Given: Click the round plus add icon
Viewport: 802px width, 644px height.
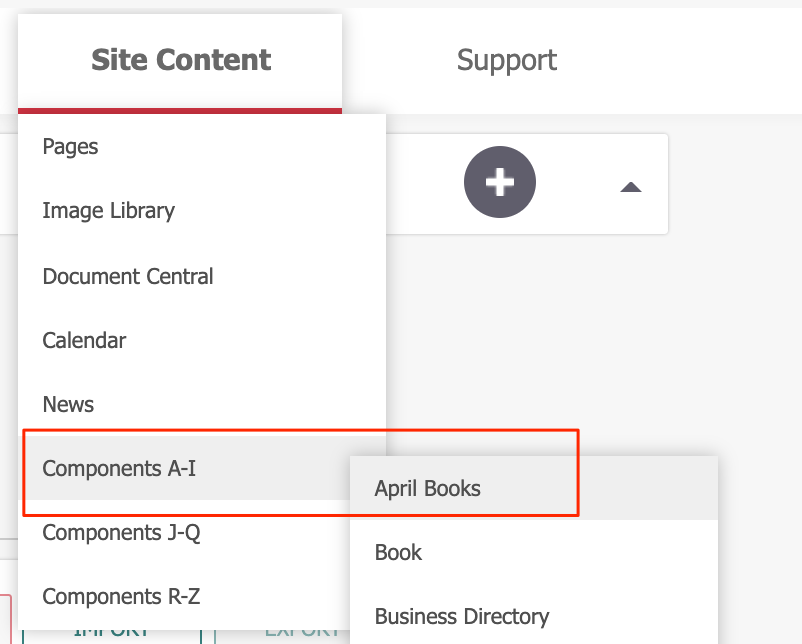Looking at the screenshot, I should [x=500, y=183].
